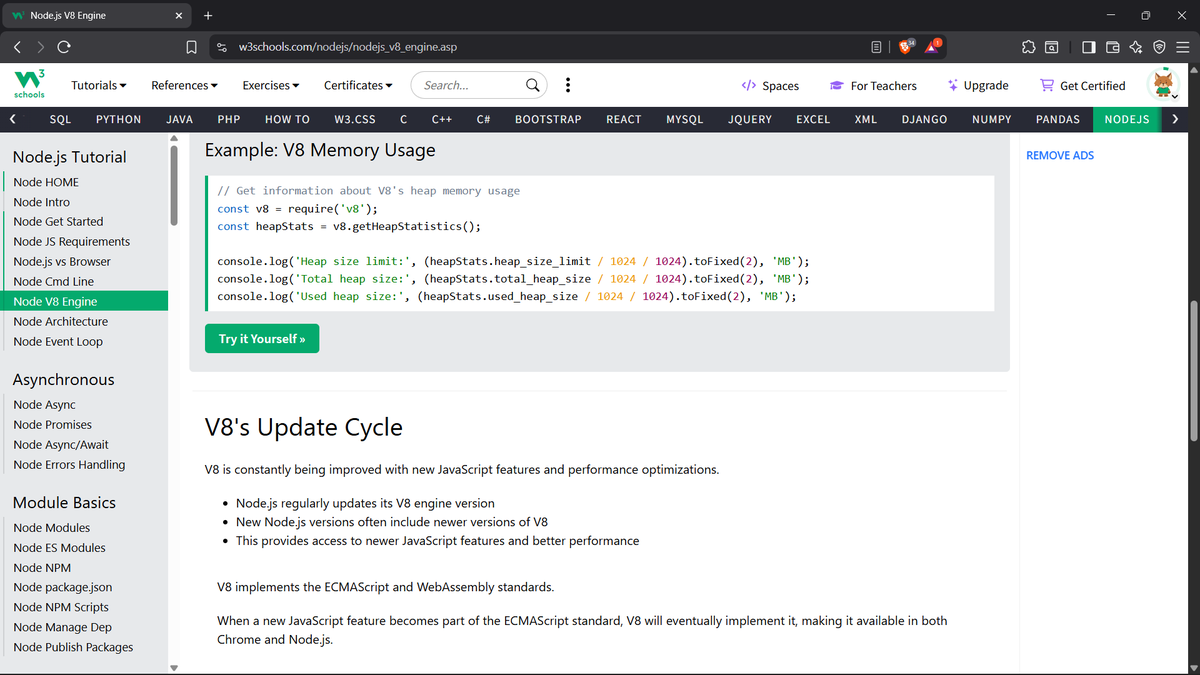Click the browser back arrow

(18, 47)
